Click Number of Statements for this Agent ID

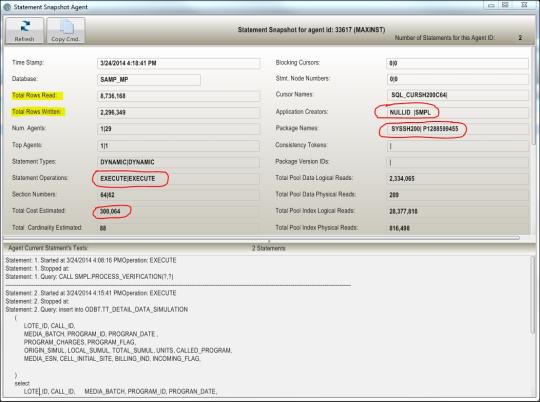(444, 38)
